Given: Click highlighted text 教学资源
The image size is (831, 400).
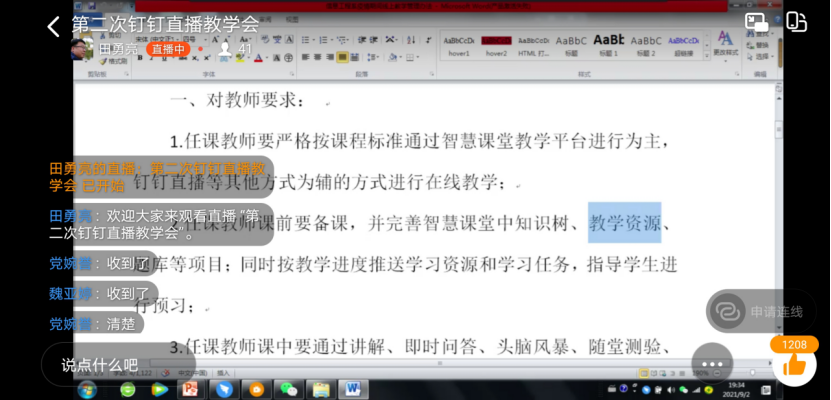Looking at the screenshot, I should tap(624, 223).
